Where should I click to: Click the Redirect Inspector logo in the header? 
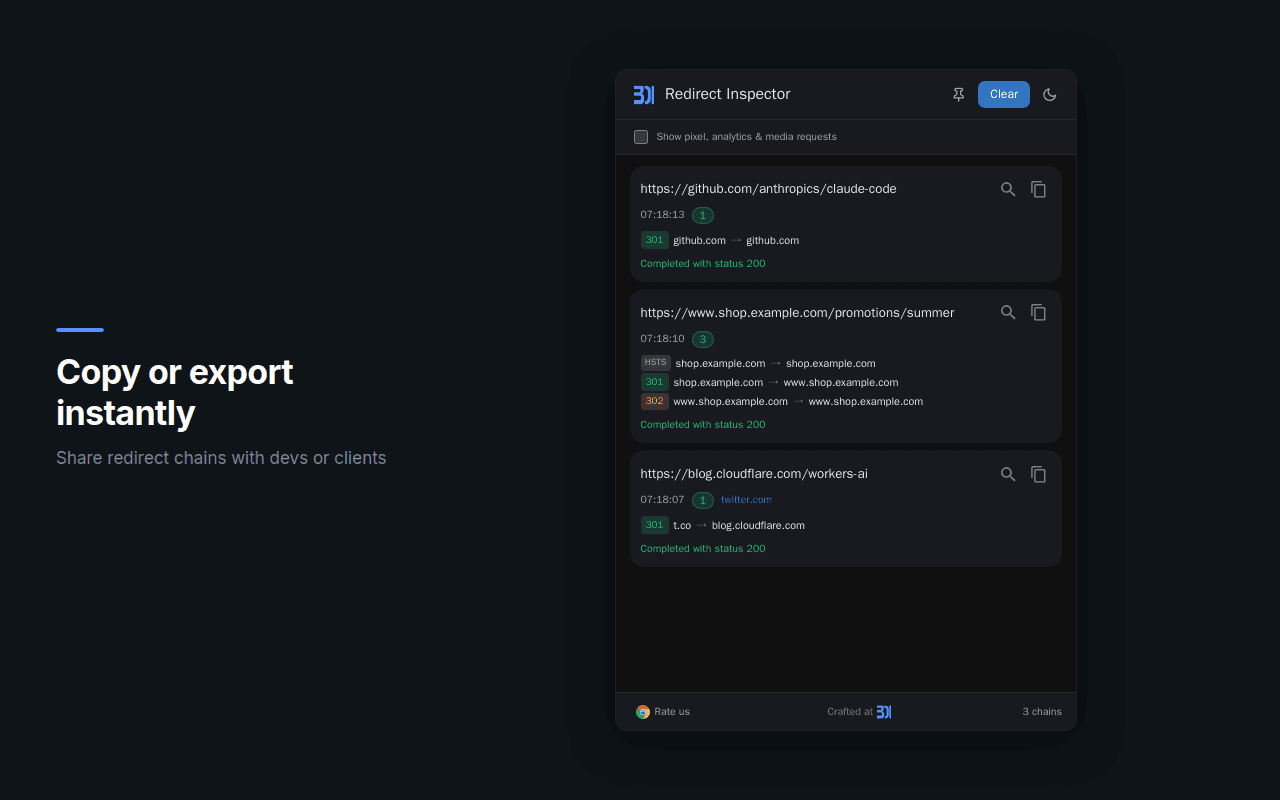pos(643,94)
